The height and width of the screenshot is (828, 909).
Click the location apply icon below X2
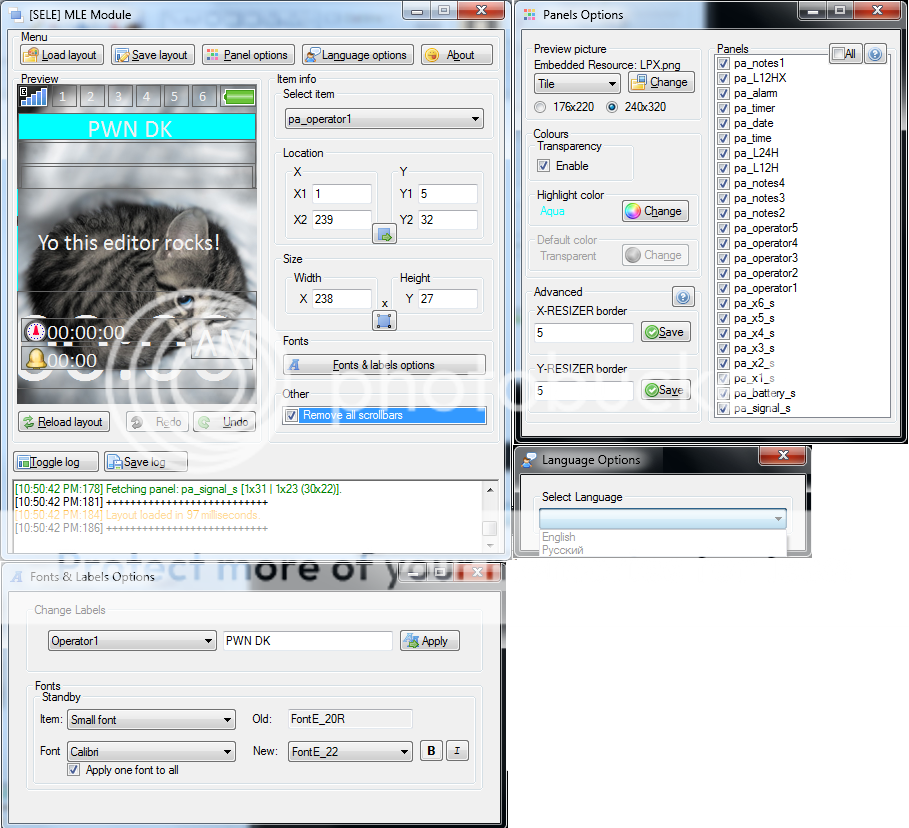coord(384,234)
